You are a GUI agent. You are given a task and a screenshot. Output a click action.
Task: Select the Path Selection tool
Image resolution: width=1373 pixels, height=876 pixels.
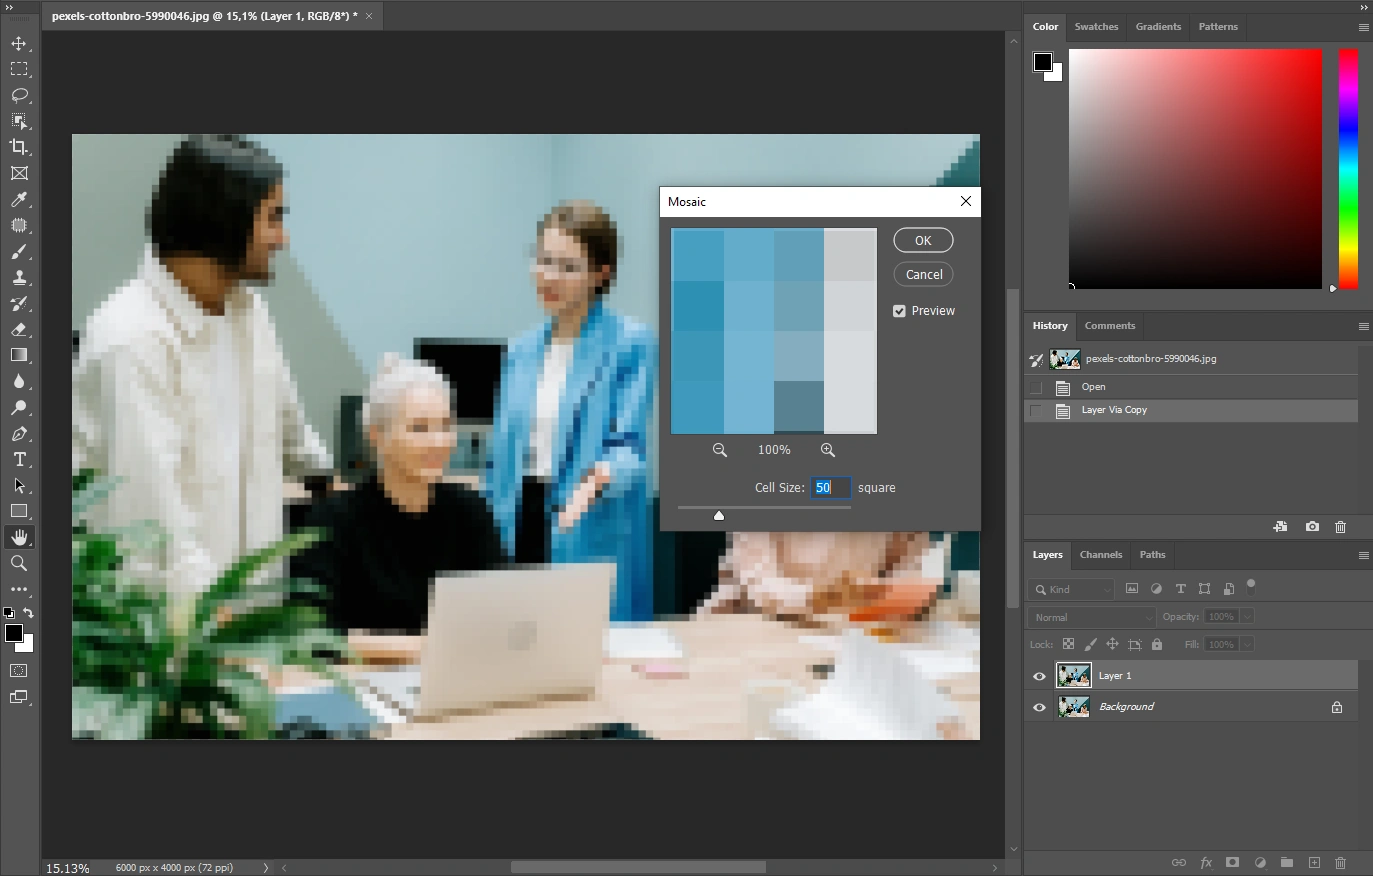(19, 486)
